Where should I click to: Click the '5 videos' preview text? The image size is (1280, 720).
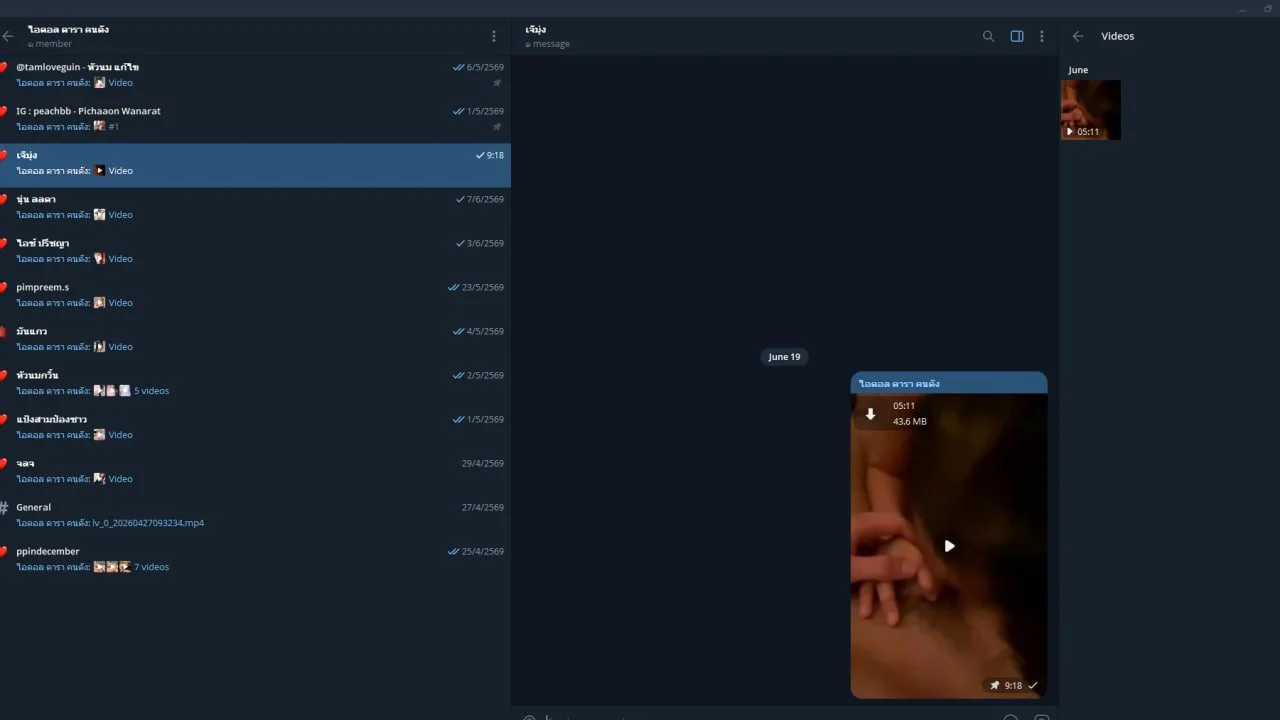pos(151,391)
